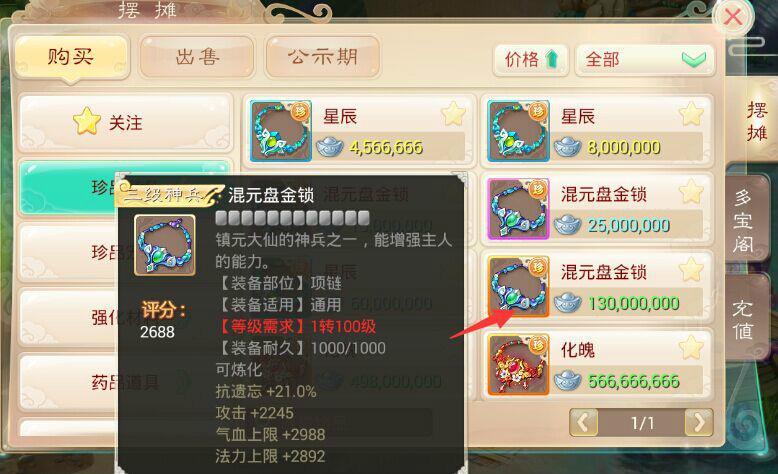The height and width of the screenshot is (474, 778).
Task: Favorite the 25,000,000 混元盘金锁 listing
Action: pyautogui.click(x=691, y=192)
